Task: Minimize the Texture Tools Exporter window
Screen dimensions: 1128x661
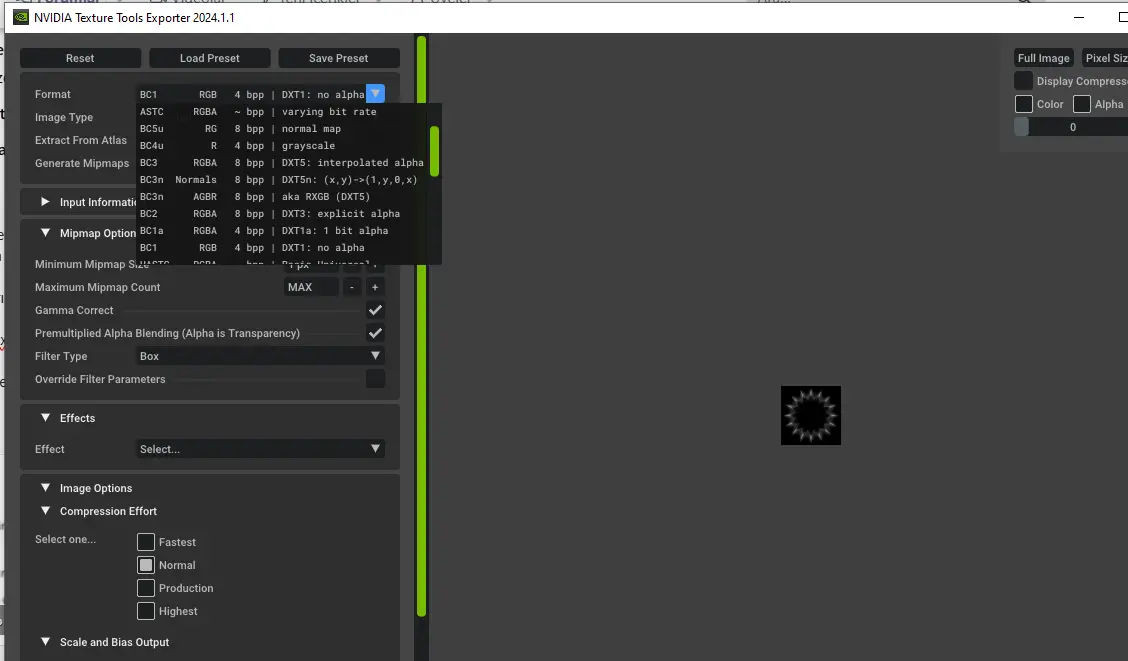Action: pos(1078,17)
